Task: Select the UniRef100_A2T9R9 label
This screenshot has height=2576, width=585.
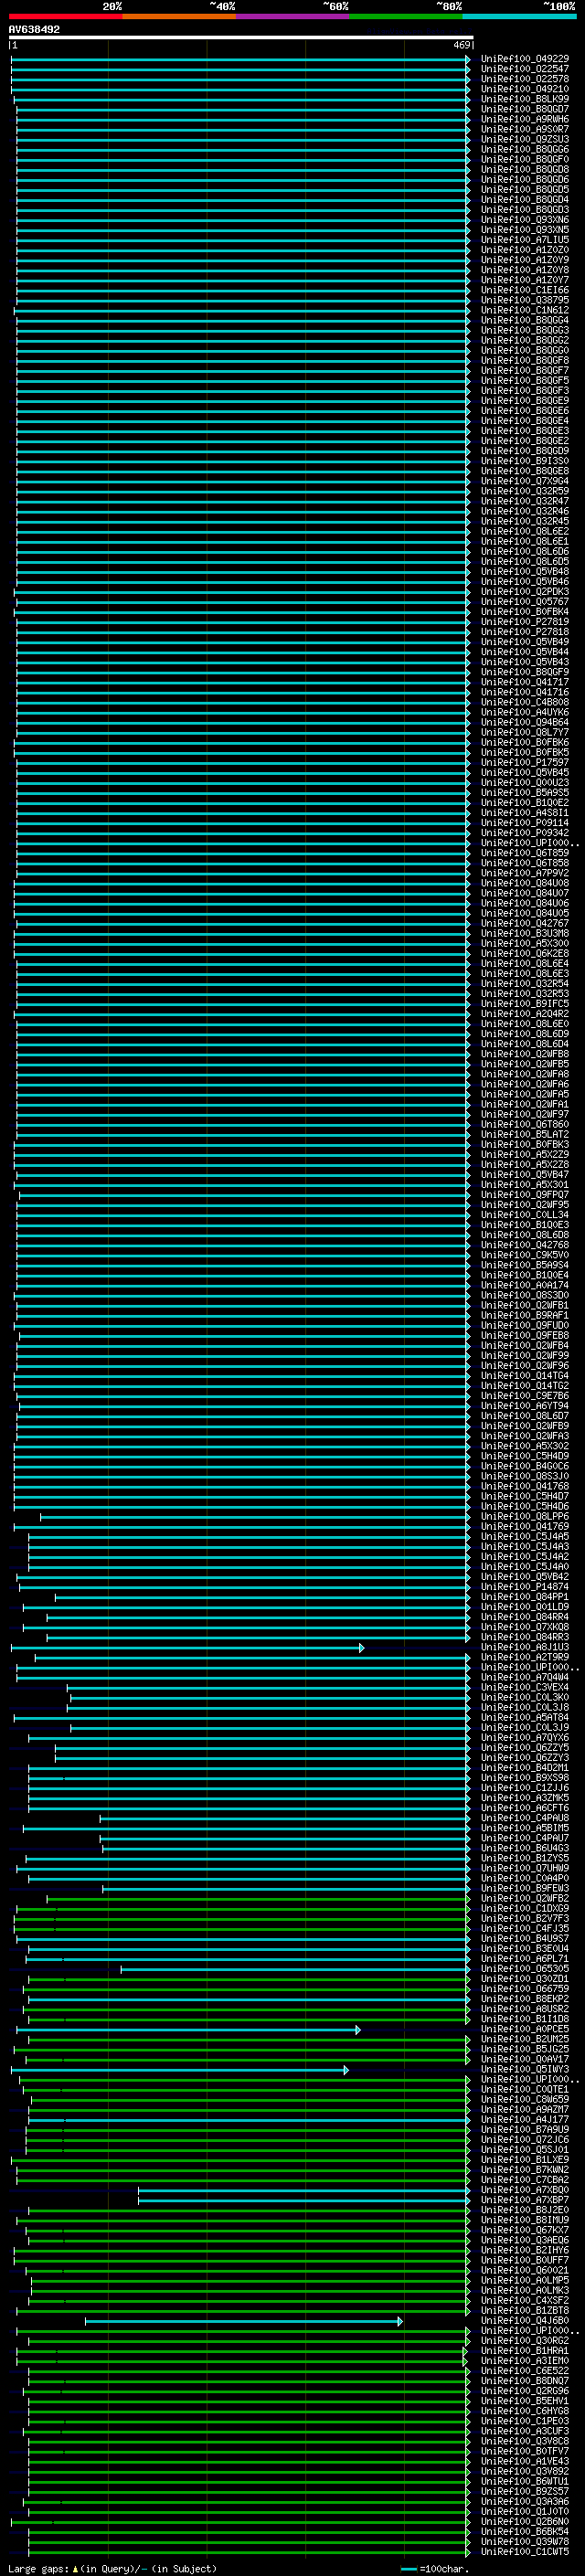Action: 525,1657
